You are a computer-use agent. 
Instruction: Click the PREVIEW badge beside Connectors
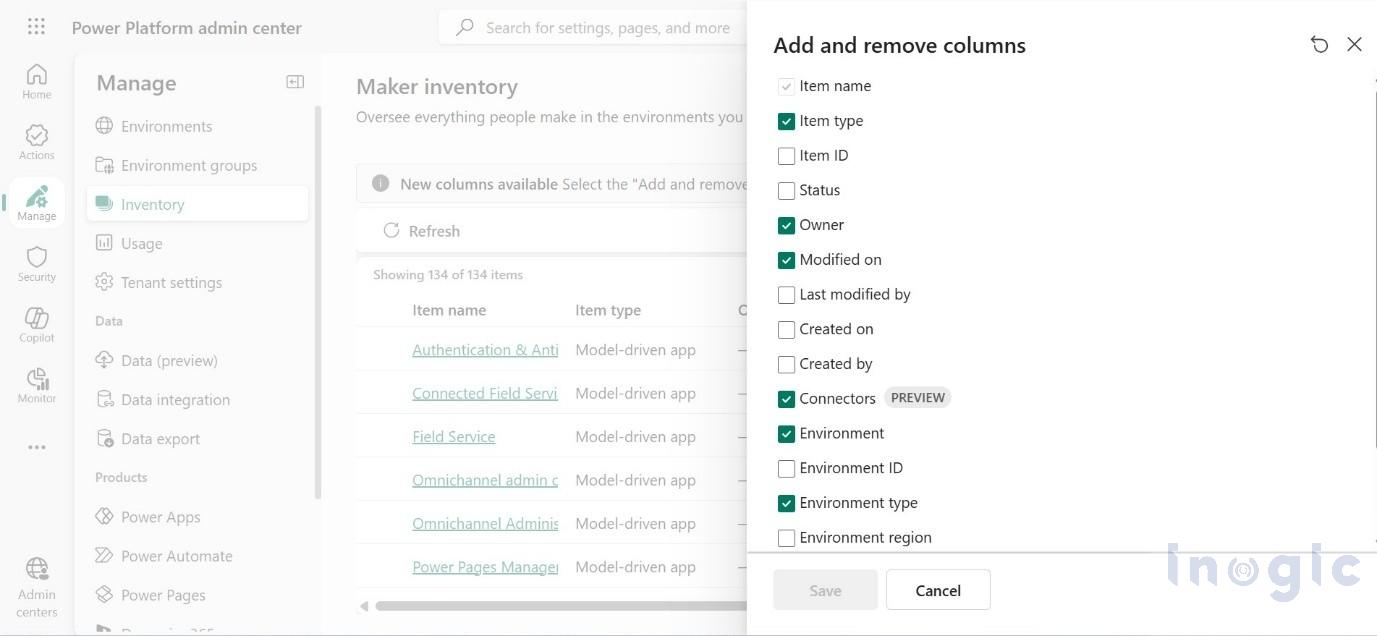click(x=918, y=398)
